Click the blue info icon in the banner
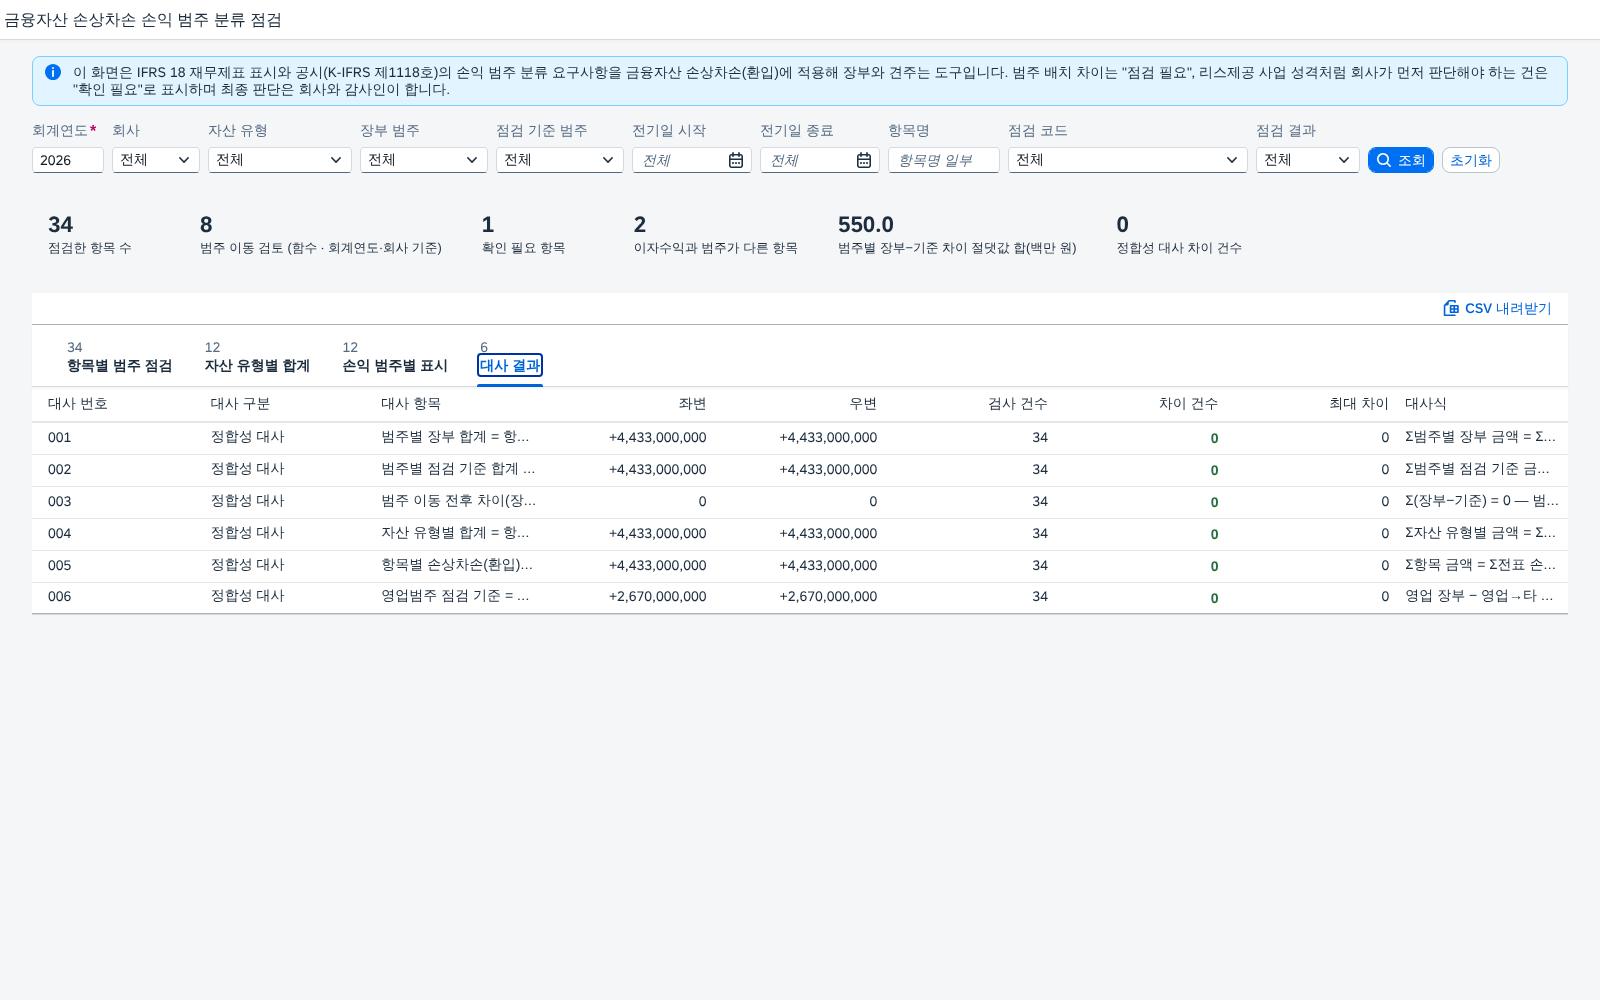Image resolution: width=1600 pixels, height=1000 pixels. tap(53, 72)
